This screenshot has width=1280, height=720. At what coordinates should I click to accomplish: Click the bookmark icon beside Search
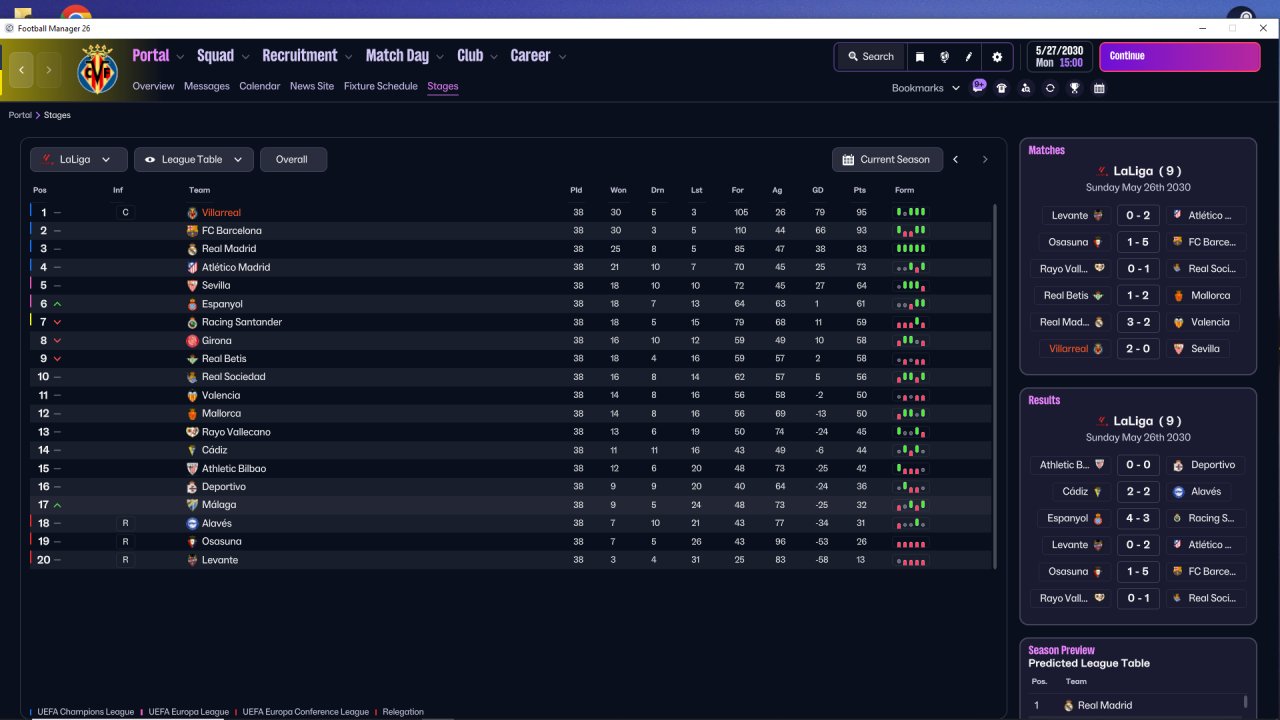click(x=920, y=57)
